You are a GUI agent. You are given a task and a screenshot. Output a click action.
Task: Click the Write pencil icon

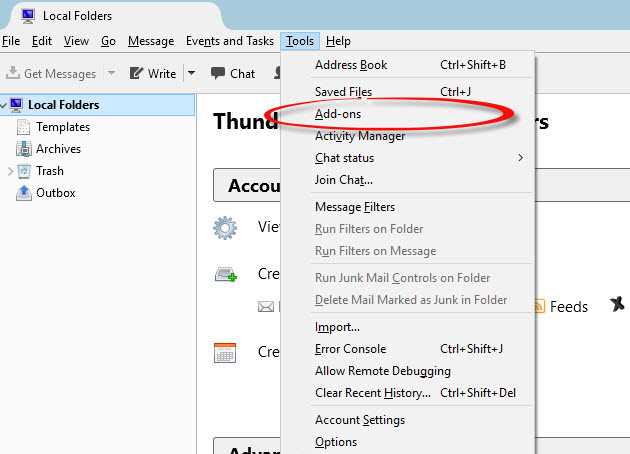(136, 73)
